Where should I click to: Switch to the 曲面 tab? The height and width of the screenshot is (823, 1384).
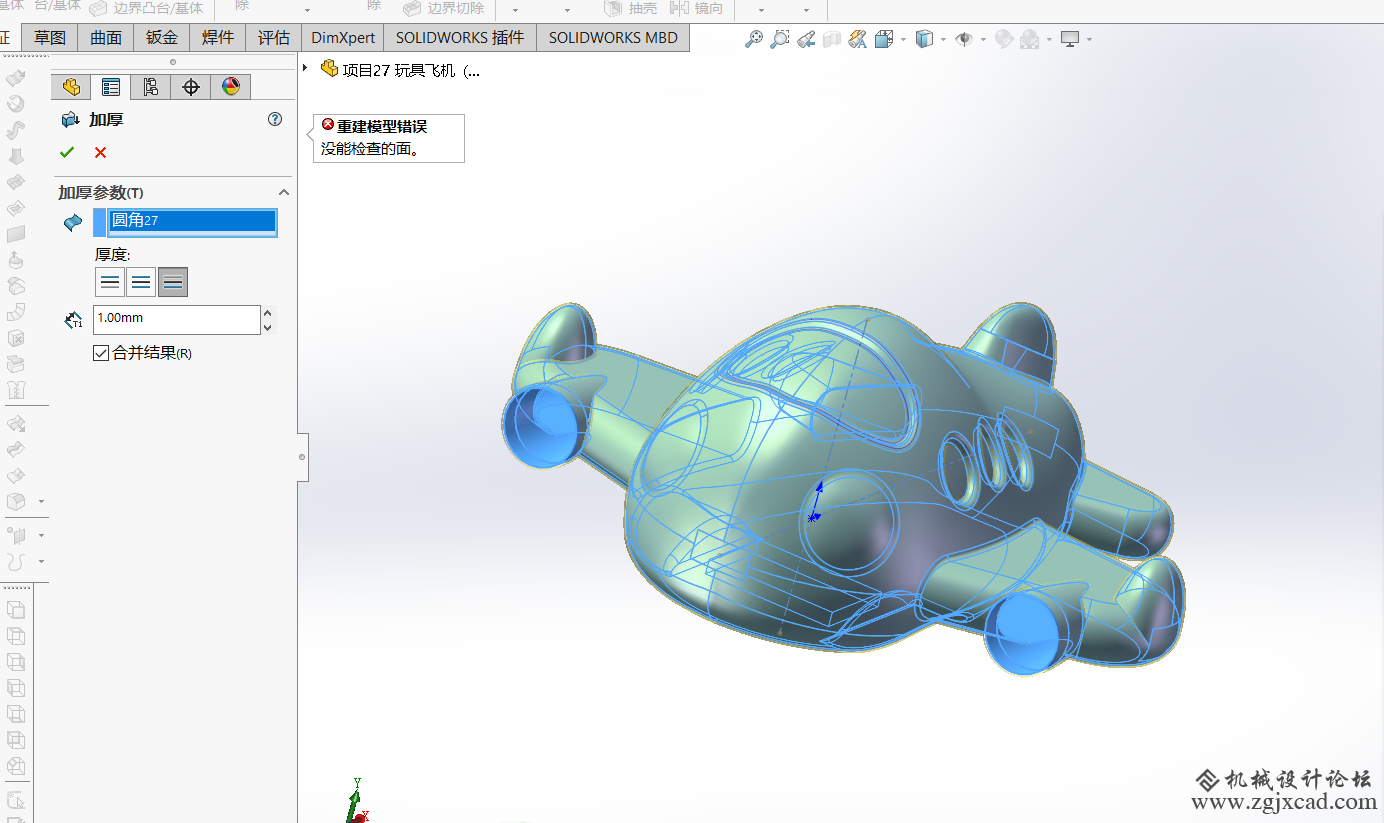pyautogui.click(x=106, y=38)
